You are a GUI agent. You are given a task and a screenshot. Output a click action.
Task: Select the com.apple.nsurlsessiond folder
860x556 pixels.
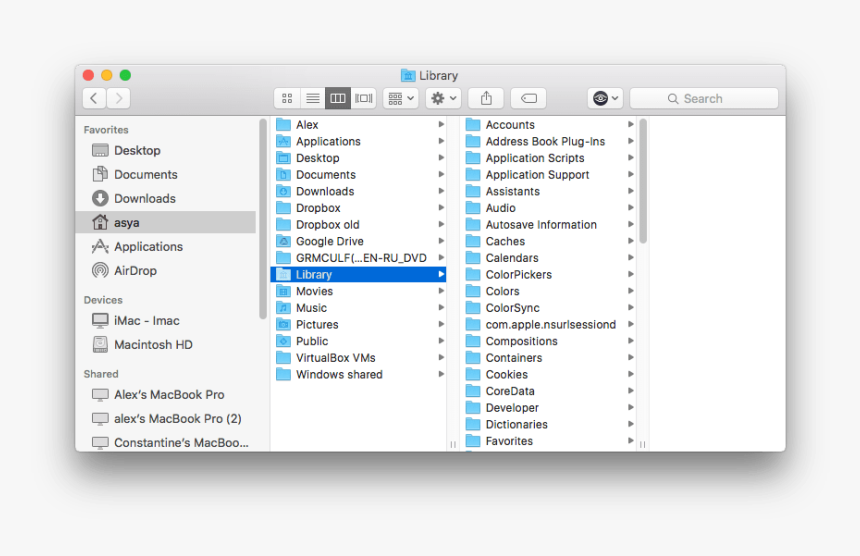pyautogui.click(x=548, y=325)
